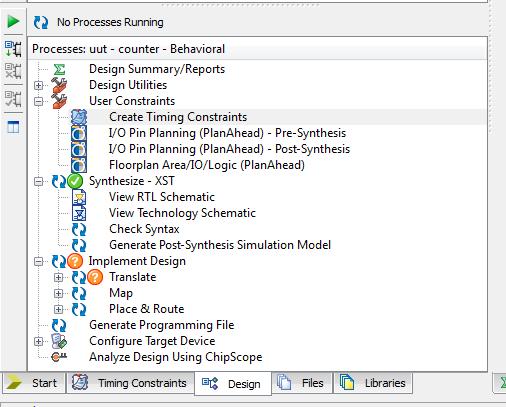
Task: Open the Files tab
Action: (303, 383)
